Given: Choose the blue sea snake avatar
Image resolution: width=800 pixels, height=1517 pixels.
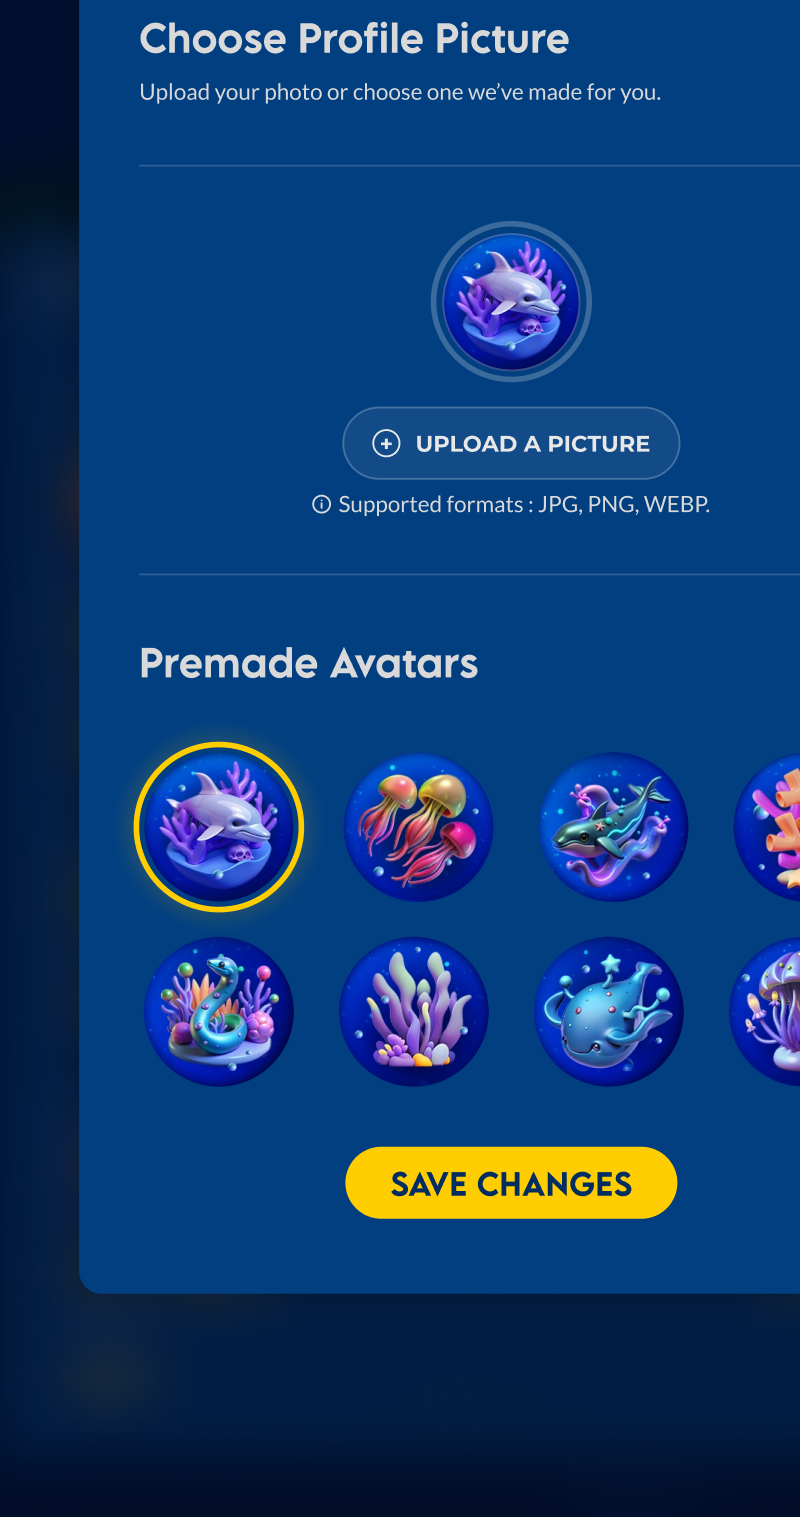Looking at the screenshot, I should [x=218, y=1011].
